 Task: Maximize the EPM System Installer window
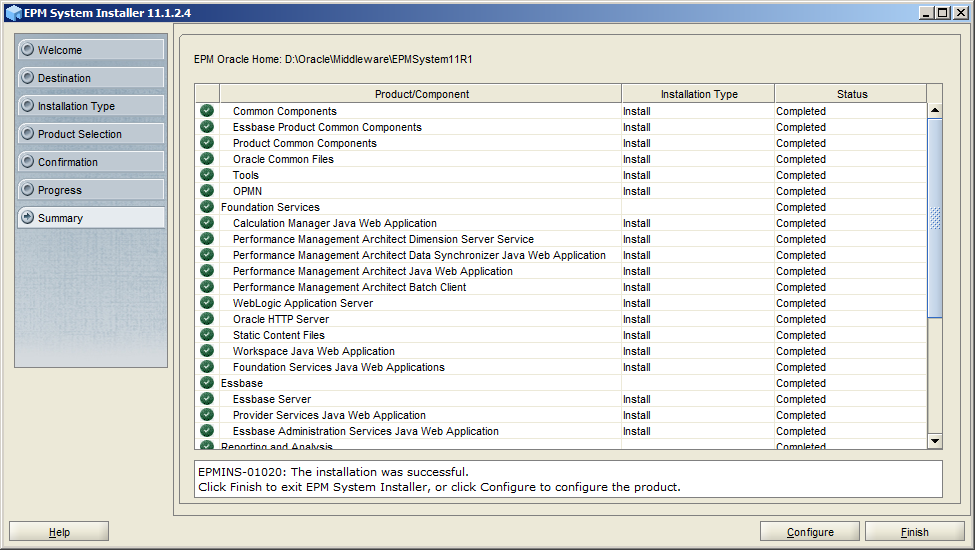pyautogui.click(x=943, y=12)
